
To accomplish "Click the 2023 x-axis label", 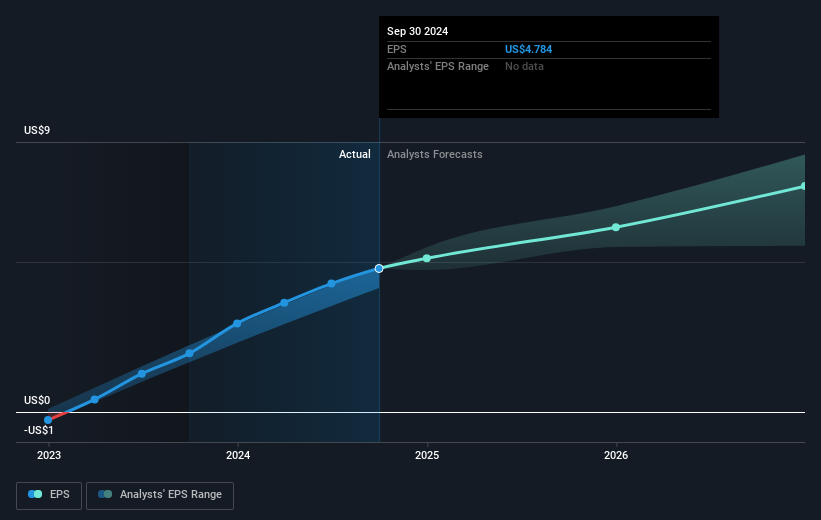I will point(49,455).
